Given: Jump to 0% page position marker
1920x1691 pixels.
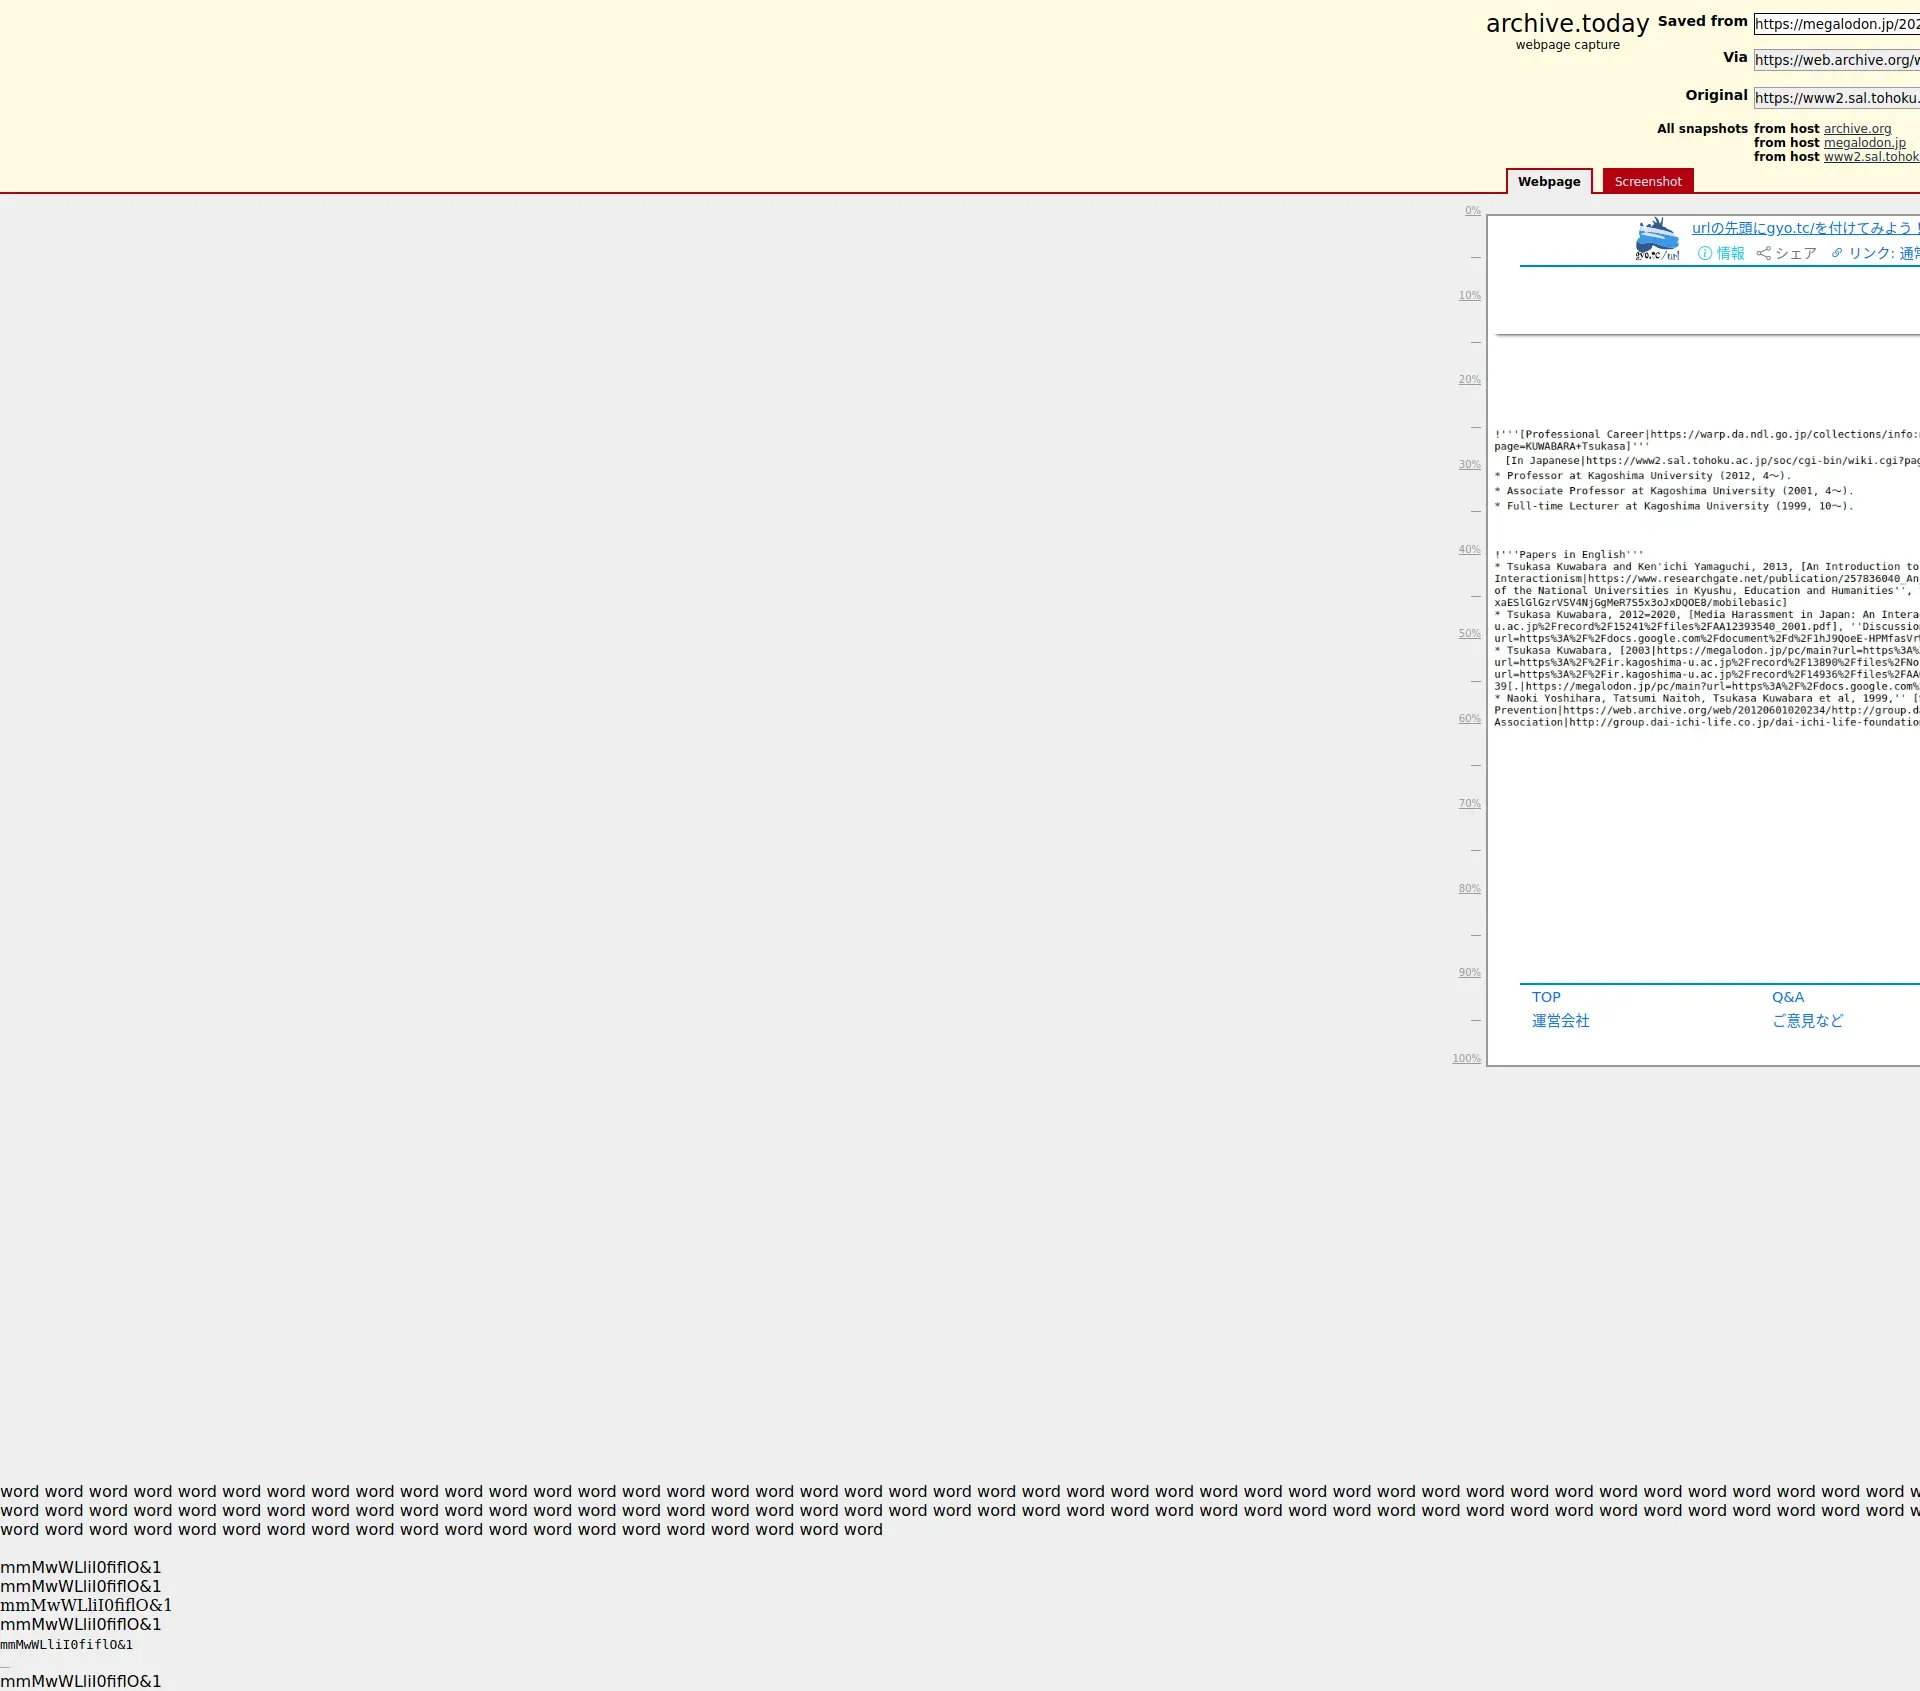Looking at the screenshot, I should click(x=1472, y=211).
